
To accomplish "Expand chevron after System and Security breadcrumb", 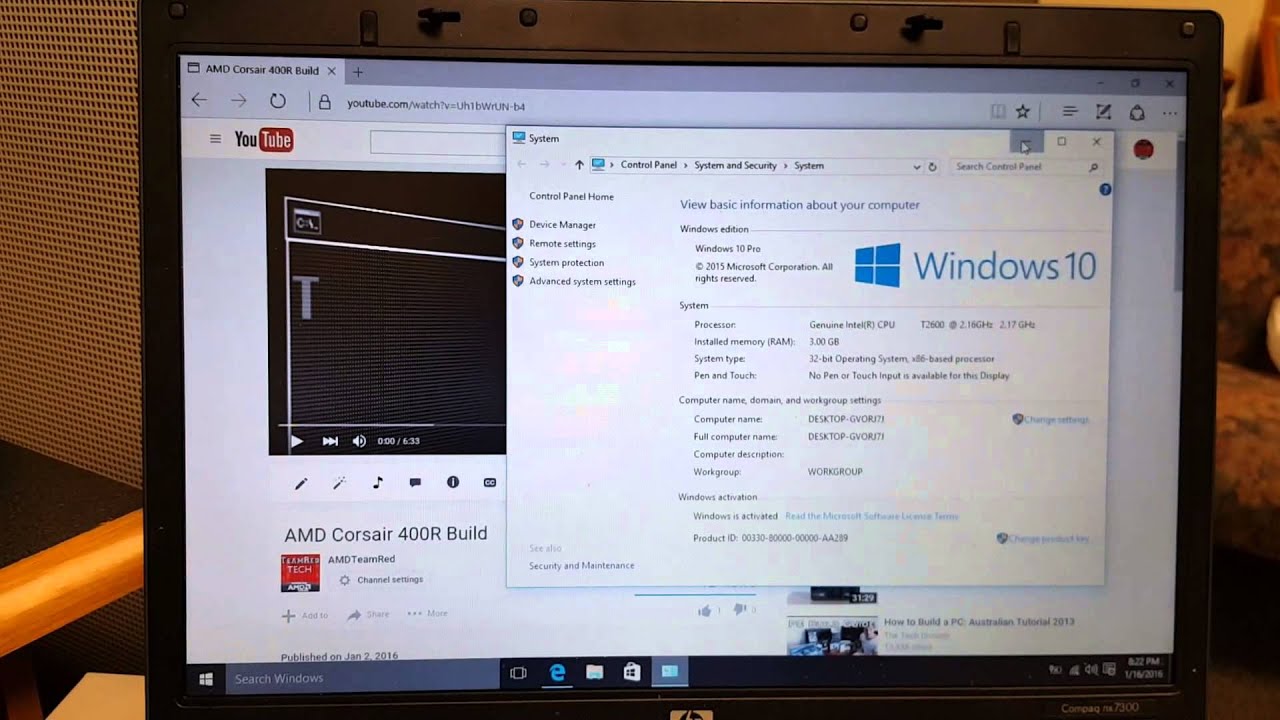I will point(785,166).
